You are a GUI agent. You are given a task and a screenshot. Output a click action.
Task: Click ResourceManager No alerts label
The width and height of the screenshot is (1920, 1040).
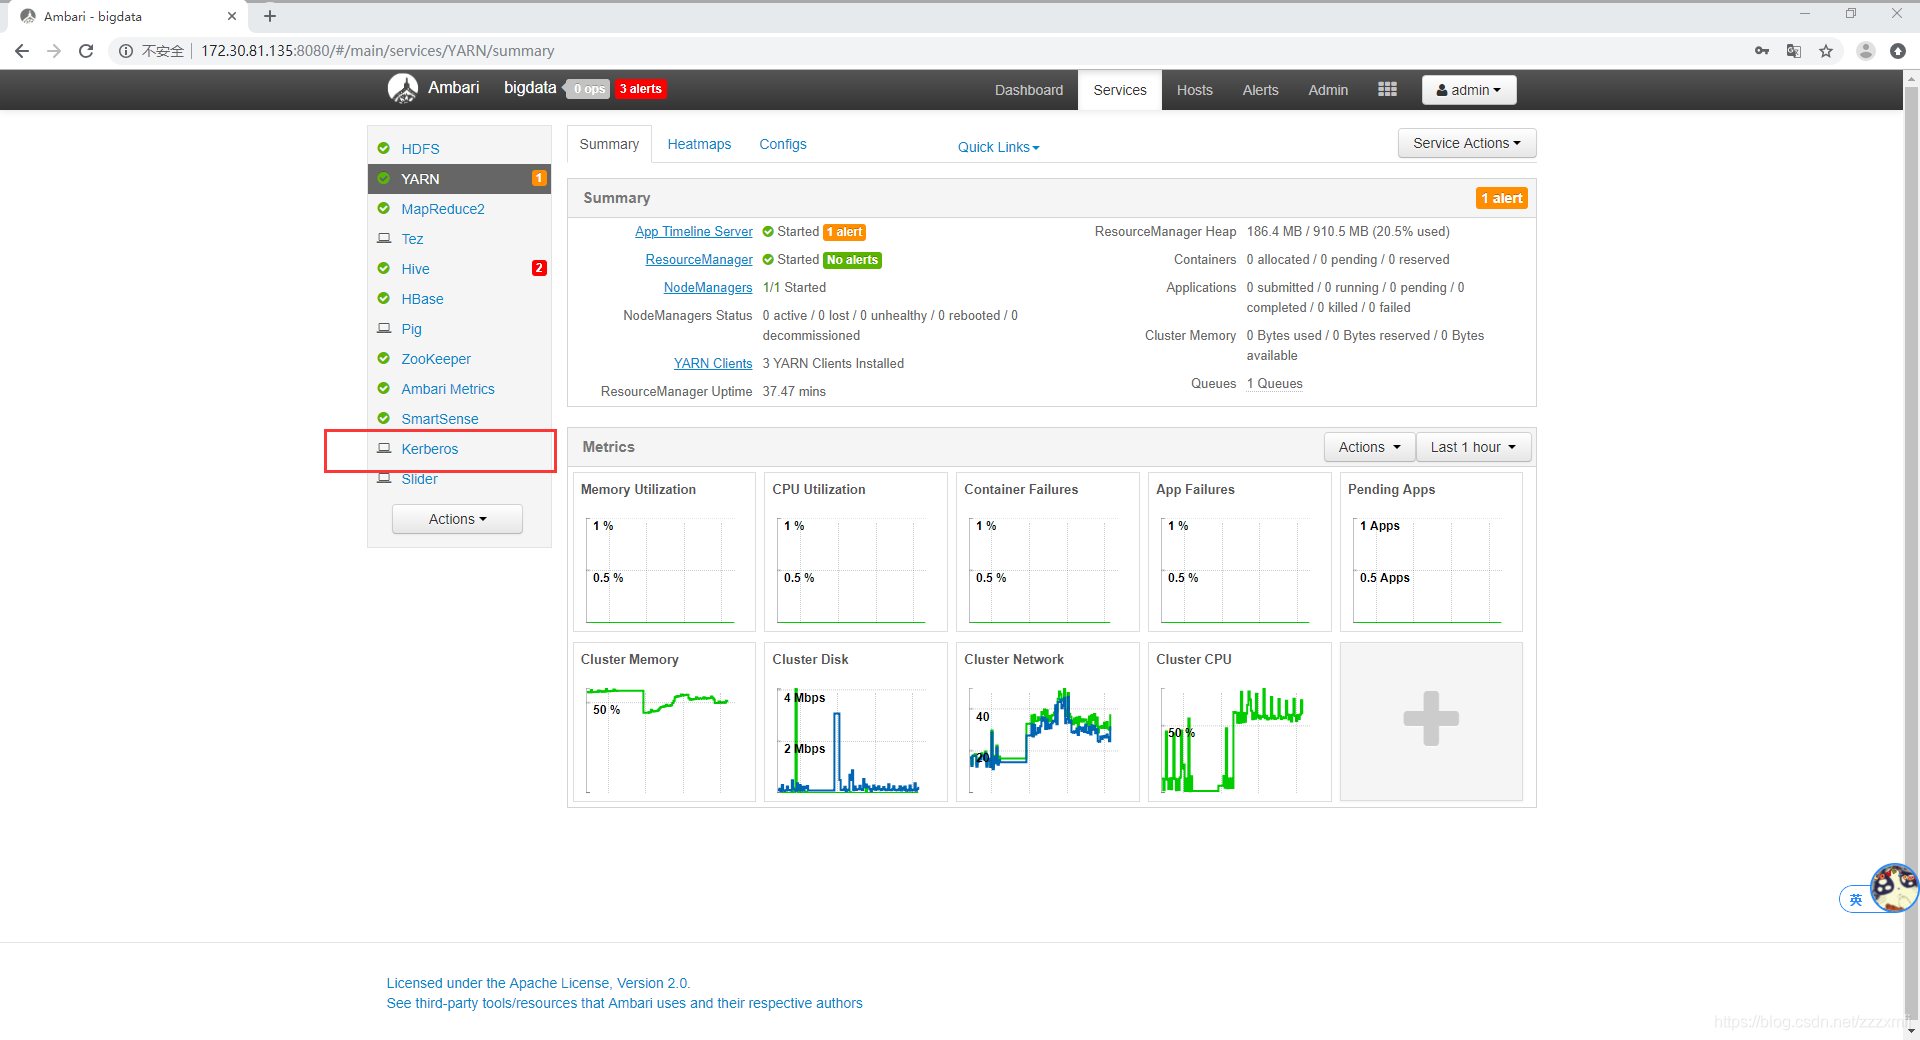pyautogui.click(x=853, y=260)
